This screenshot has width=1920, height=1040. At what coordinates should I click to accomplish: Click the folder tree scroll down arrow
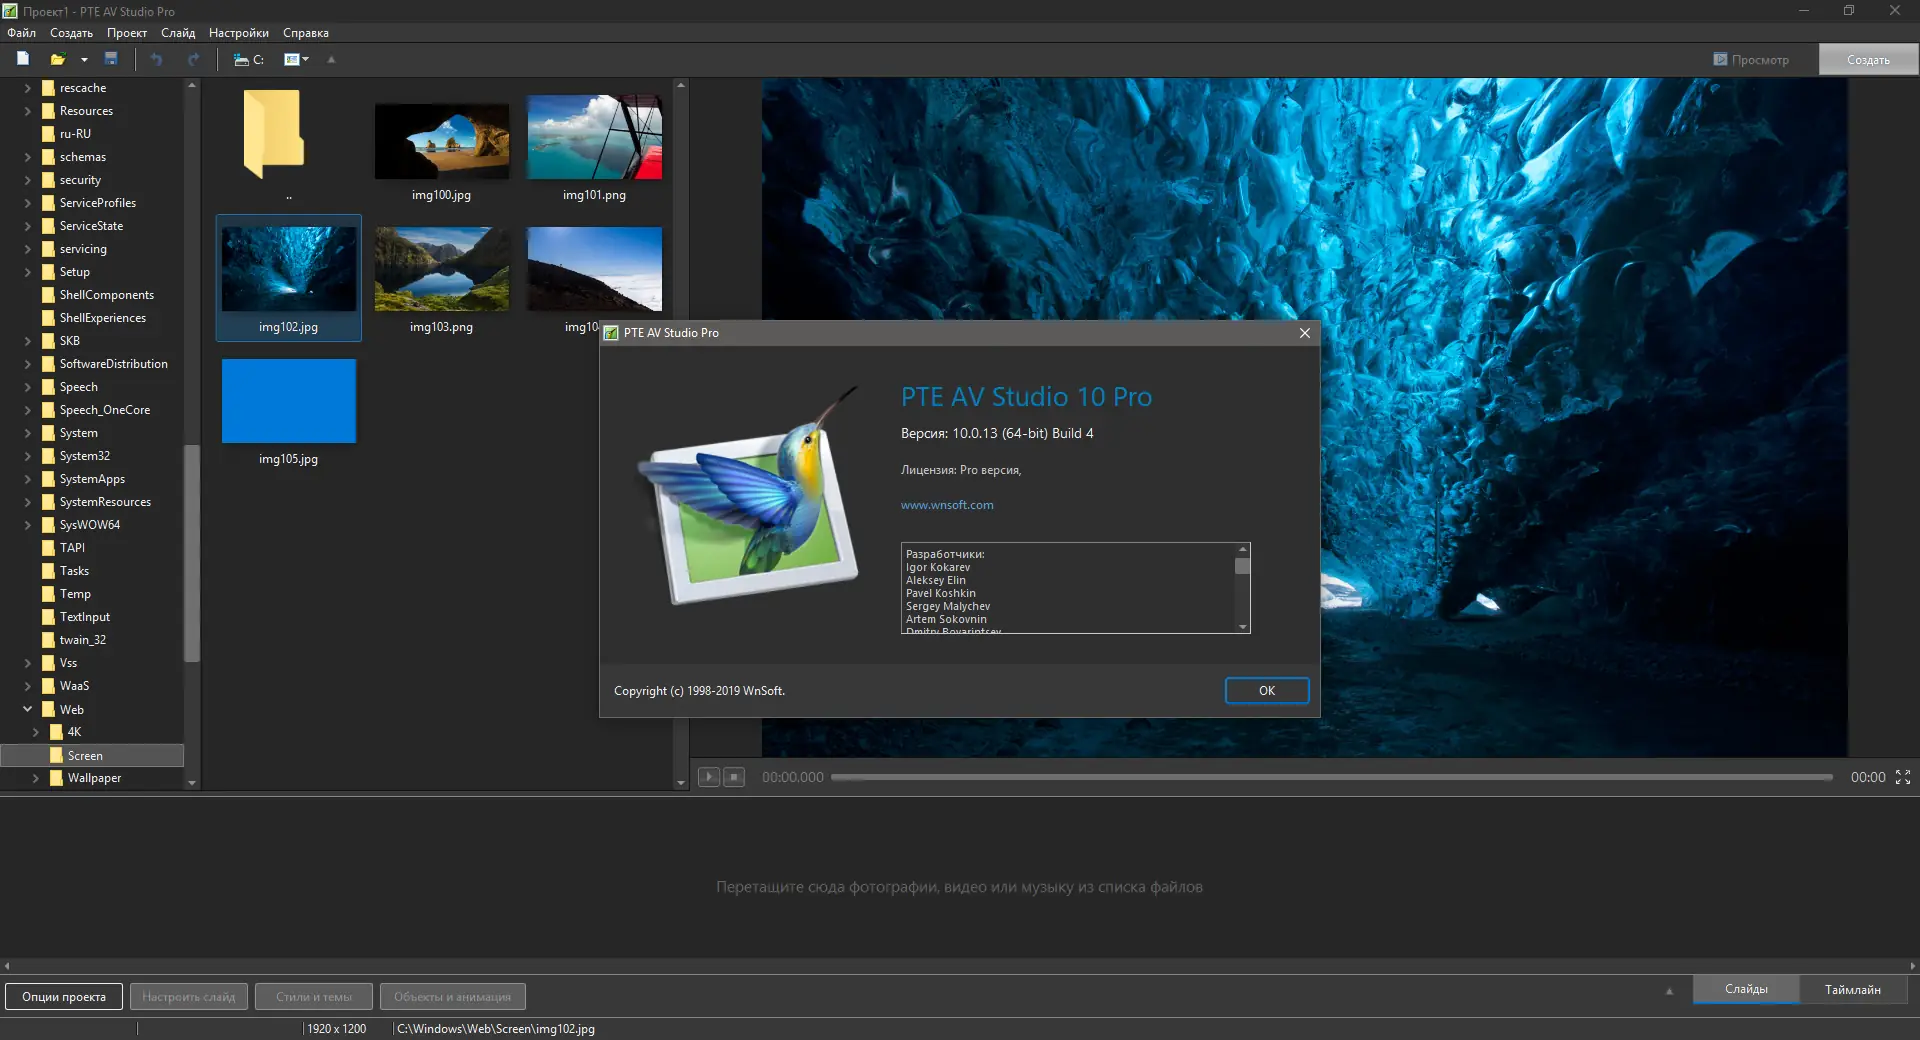(192, 783)
